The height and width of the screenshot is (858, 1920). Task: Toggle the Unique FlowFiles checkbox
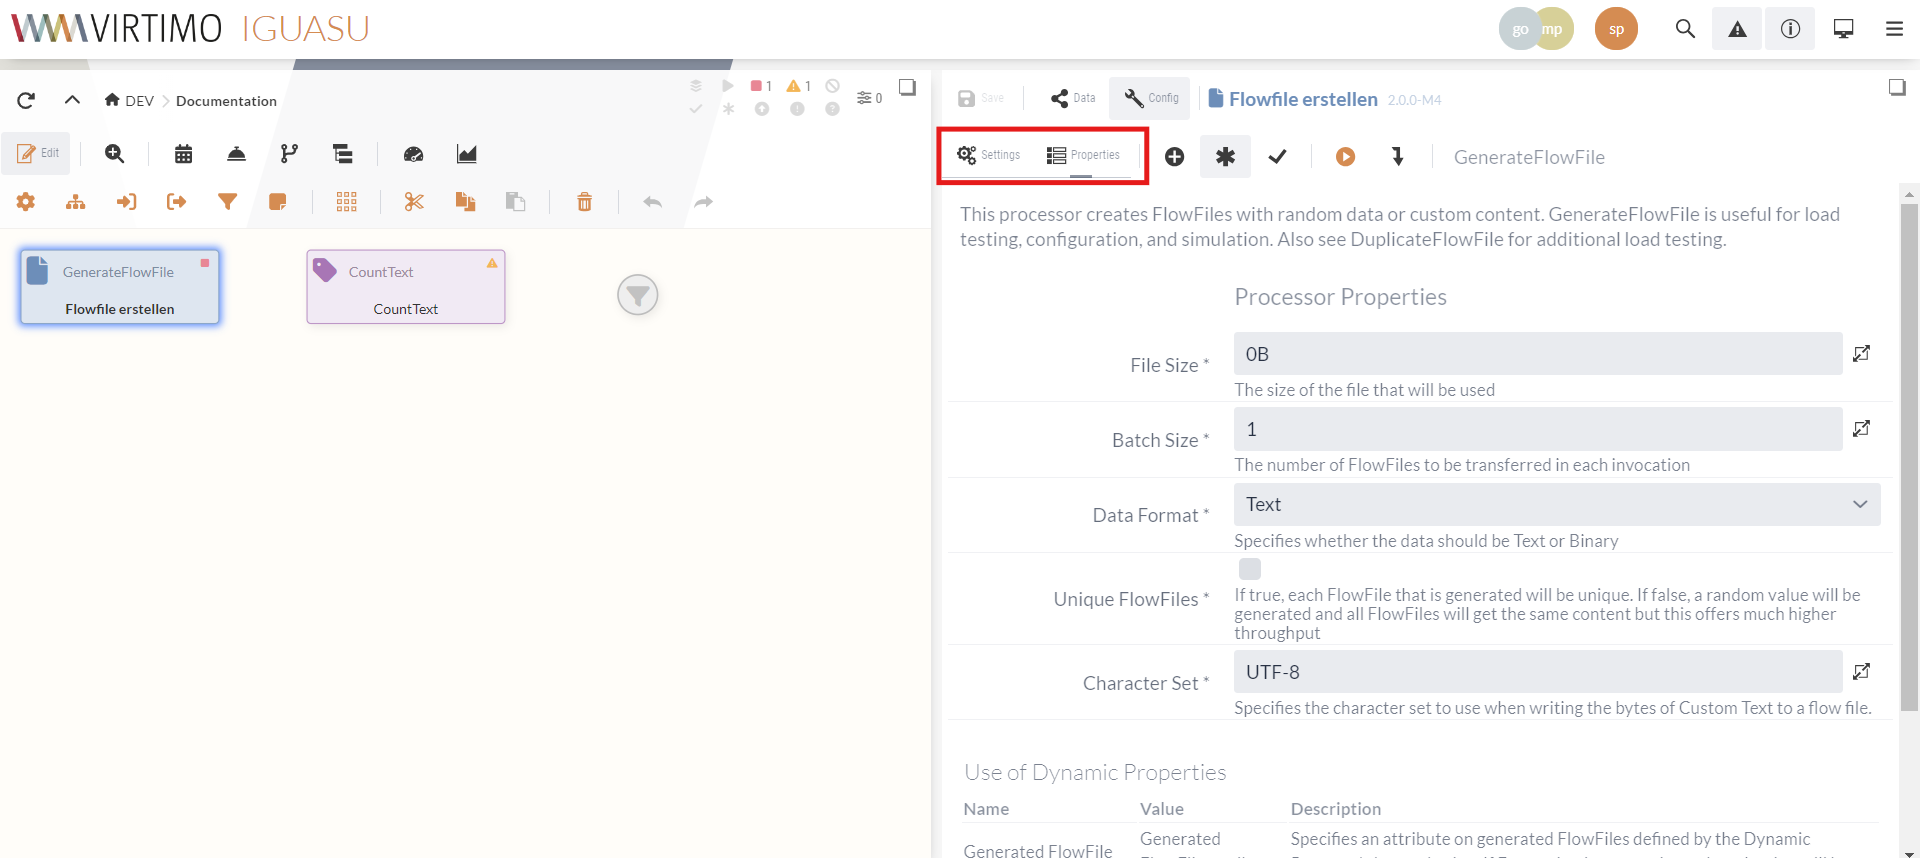(1249, 569)
